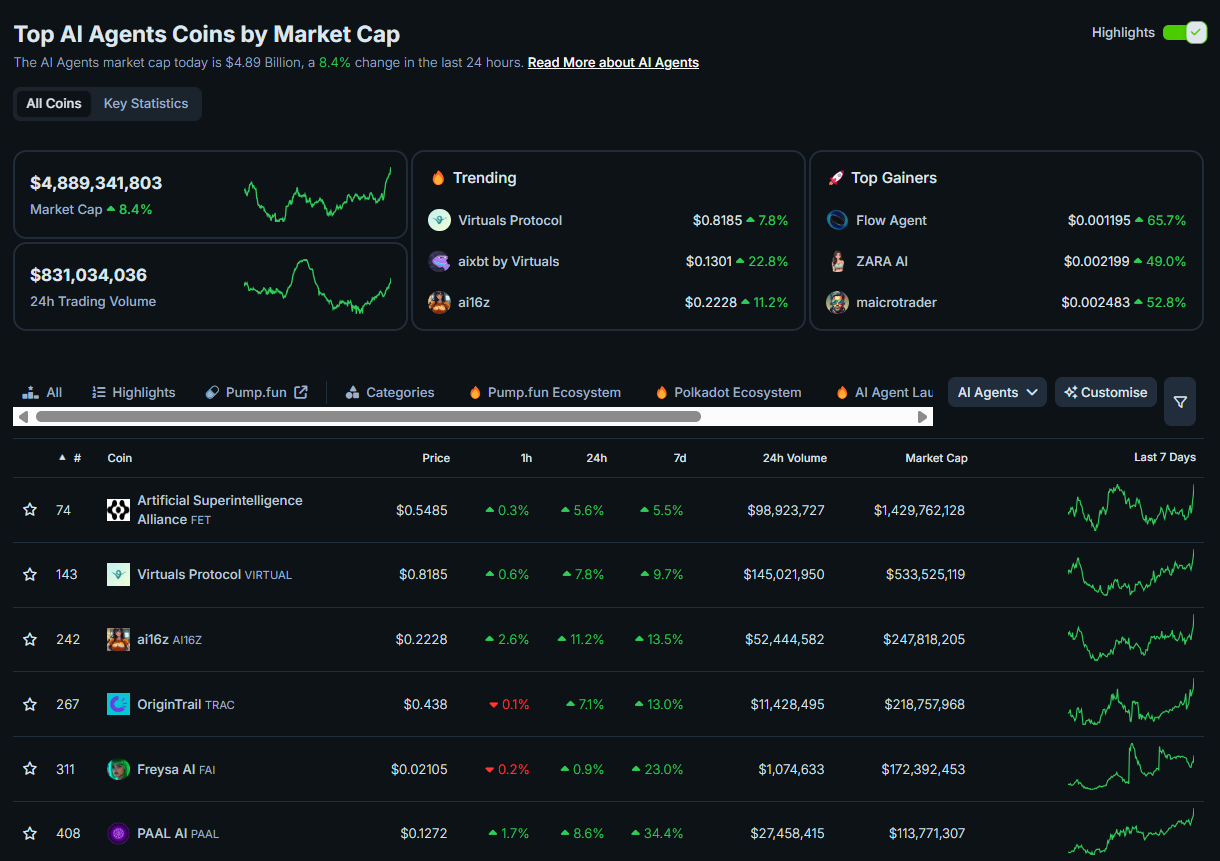
Task: Open the Customise button
Action: coord(1106,392)
